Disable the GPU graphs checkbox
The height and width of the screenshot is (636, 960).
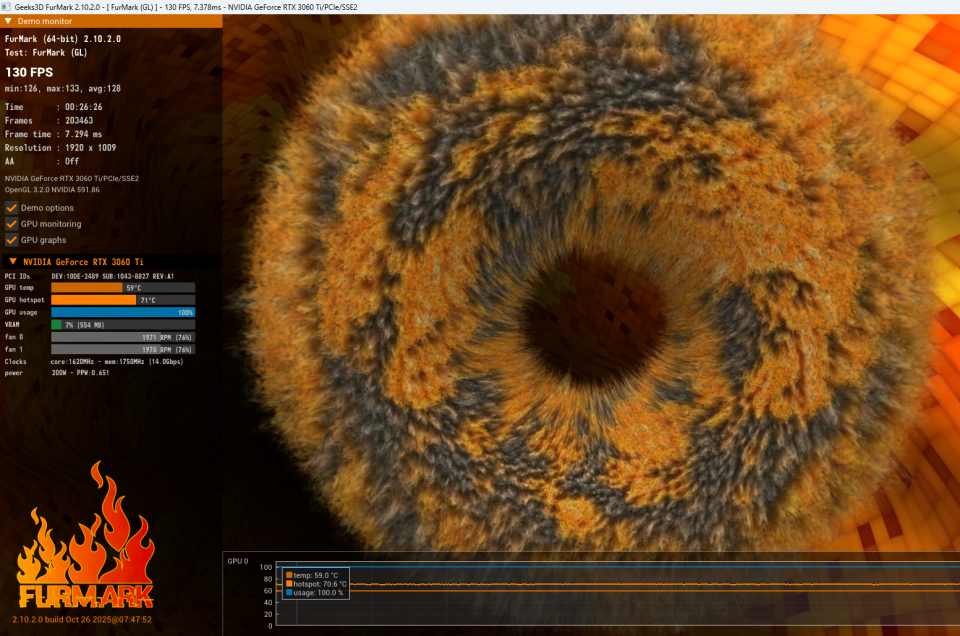tap(11, 240)
